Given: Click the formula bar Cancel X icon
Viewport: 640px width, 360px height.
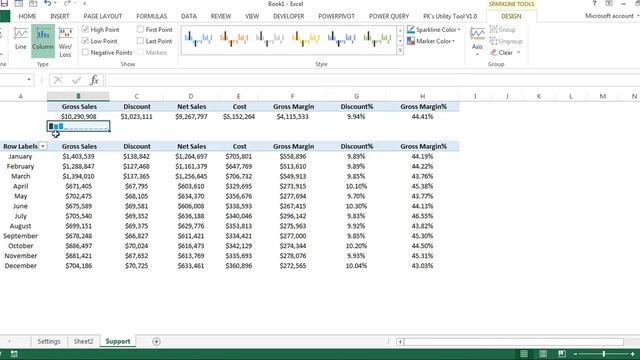Looking at the screenshot, I should pyautogui.click(x=58, y=80).
